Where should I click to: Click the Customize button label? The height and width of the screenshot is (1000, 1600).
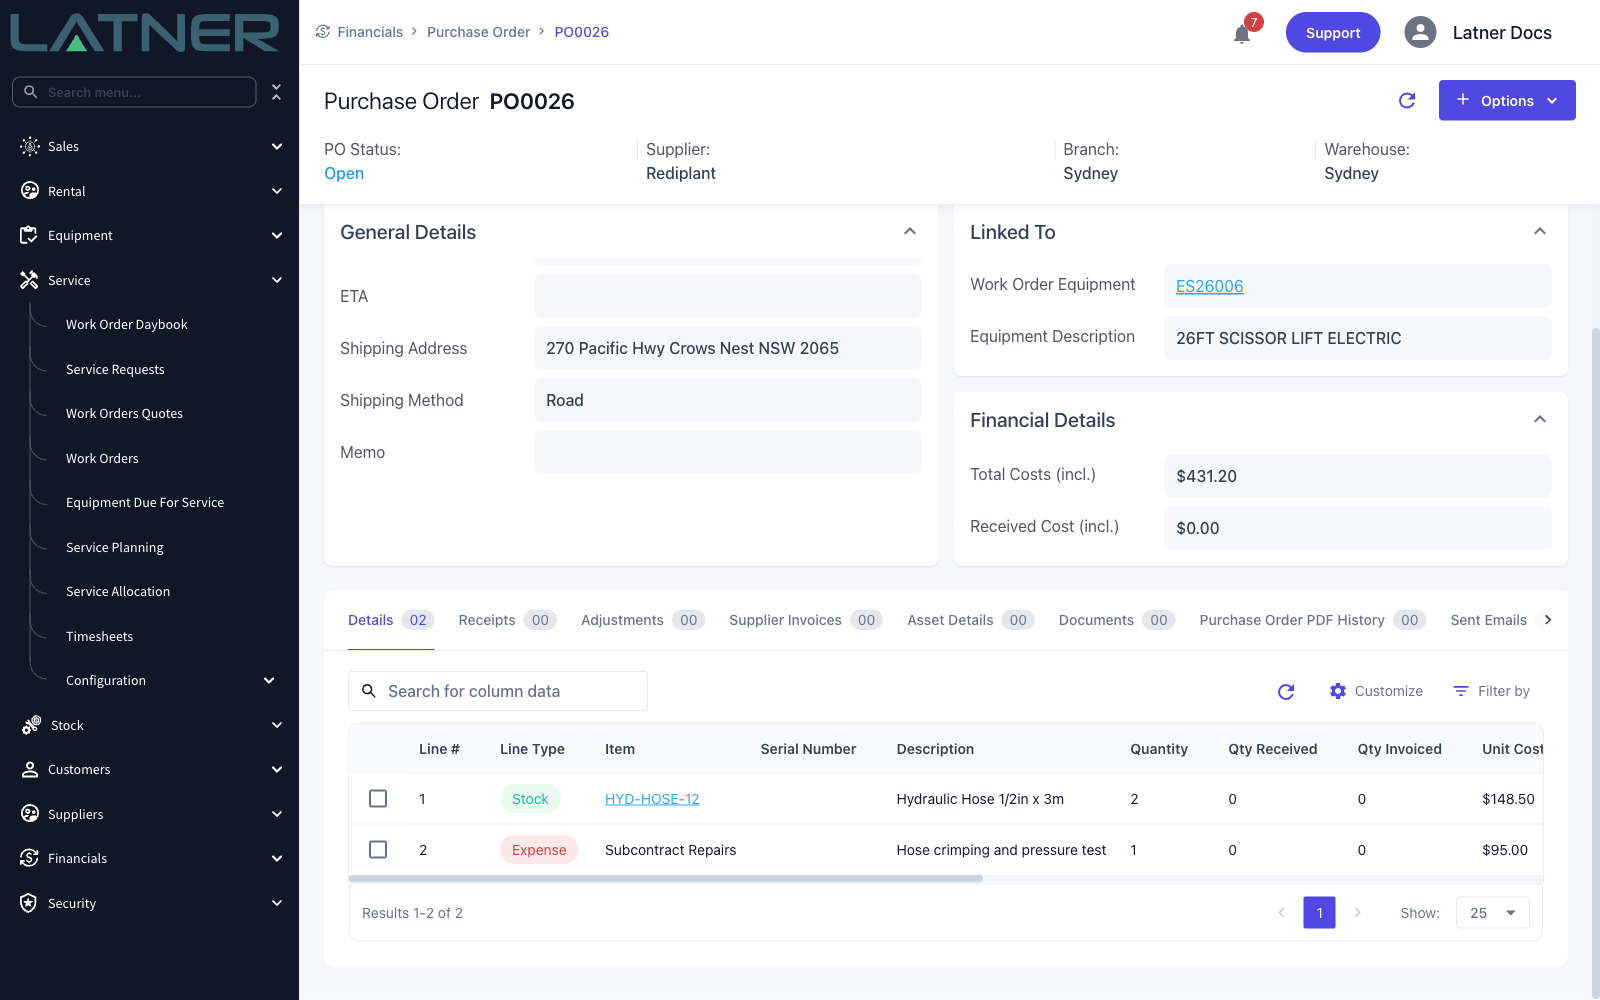point(1388,691)
